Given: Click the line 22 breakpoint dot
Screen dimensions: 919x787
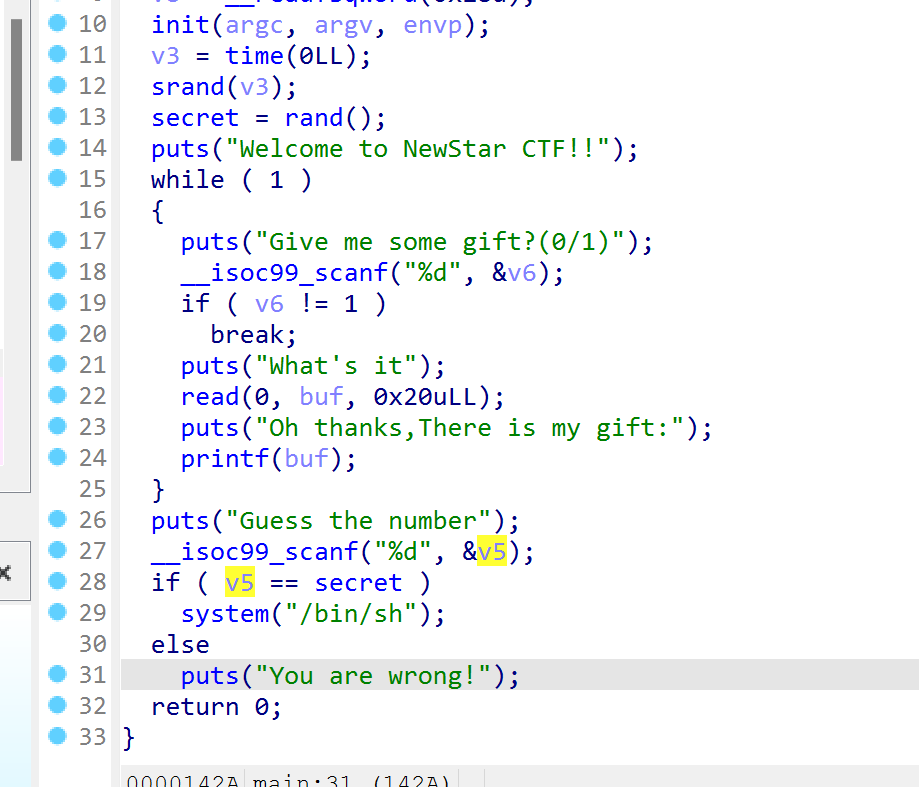Looking at the screenshot, I should (59, 396).
